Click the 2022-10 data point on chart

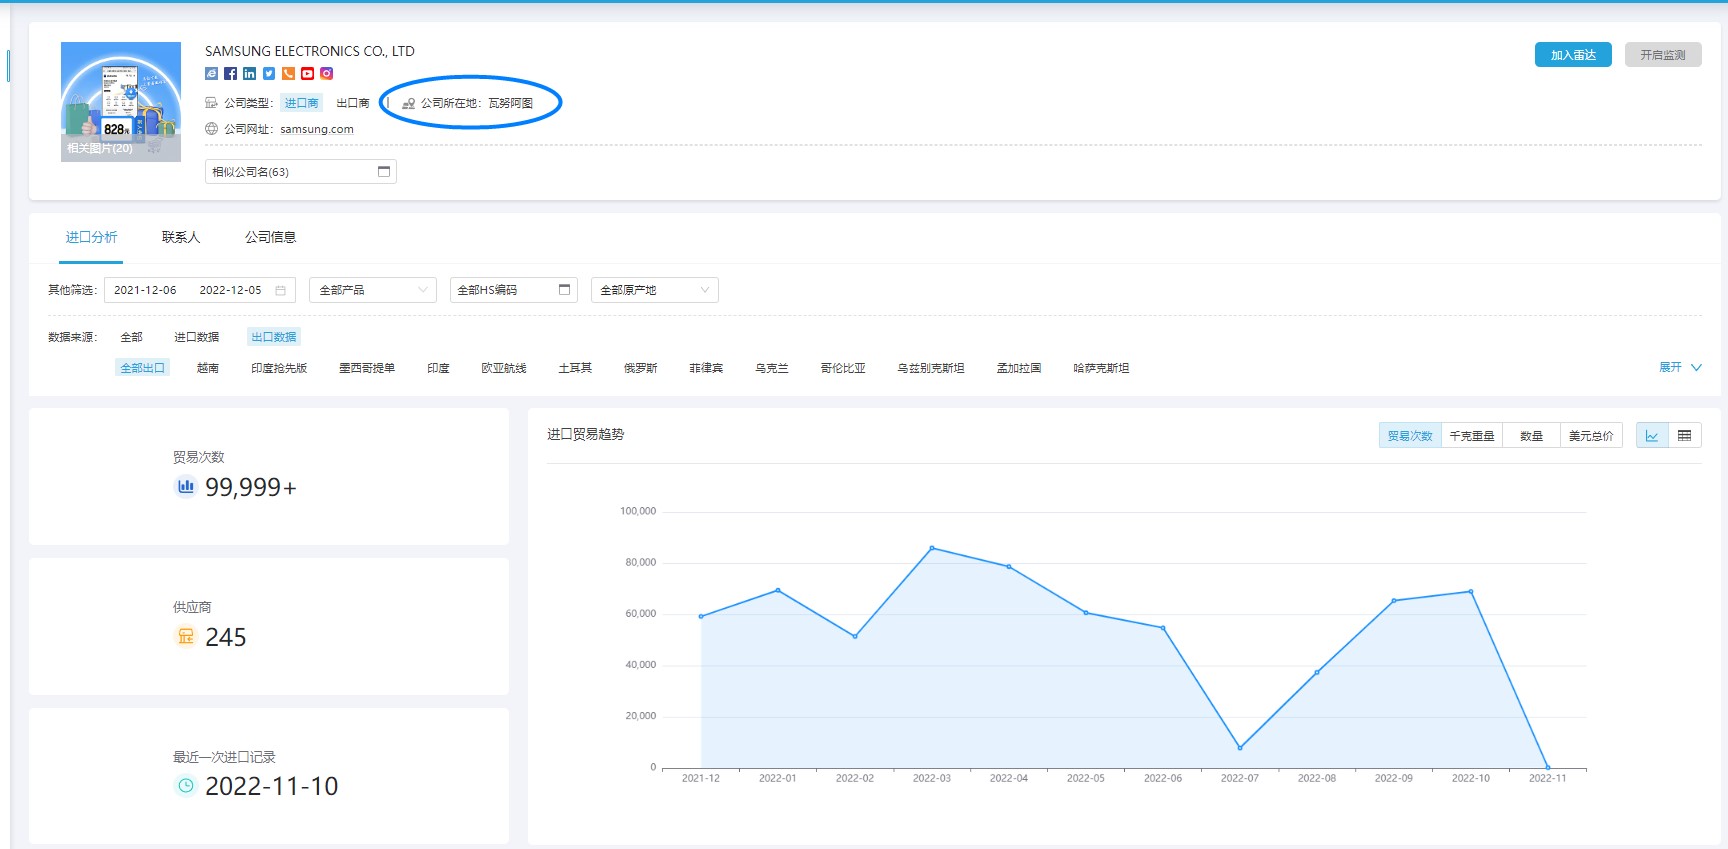click(1470, 592)
